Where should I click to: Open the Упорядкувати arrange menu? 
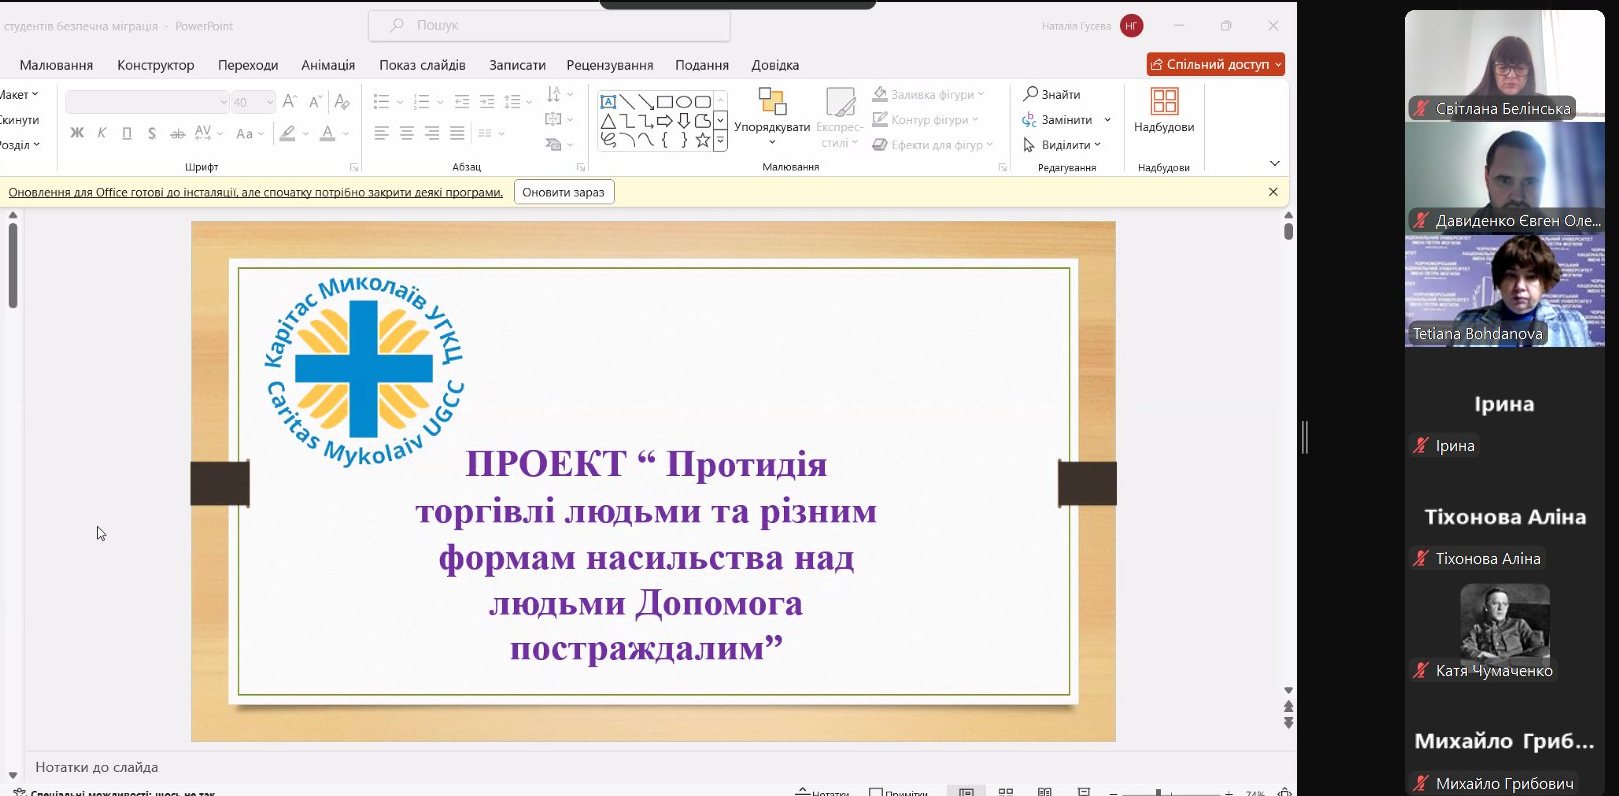point(772,117)
